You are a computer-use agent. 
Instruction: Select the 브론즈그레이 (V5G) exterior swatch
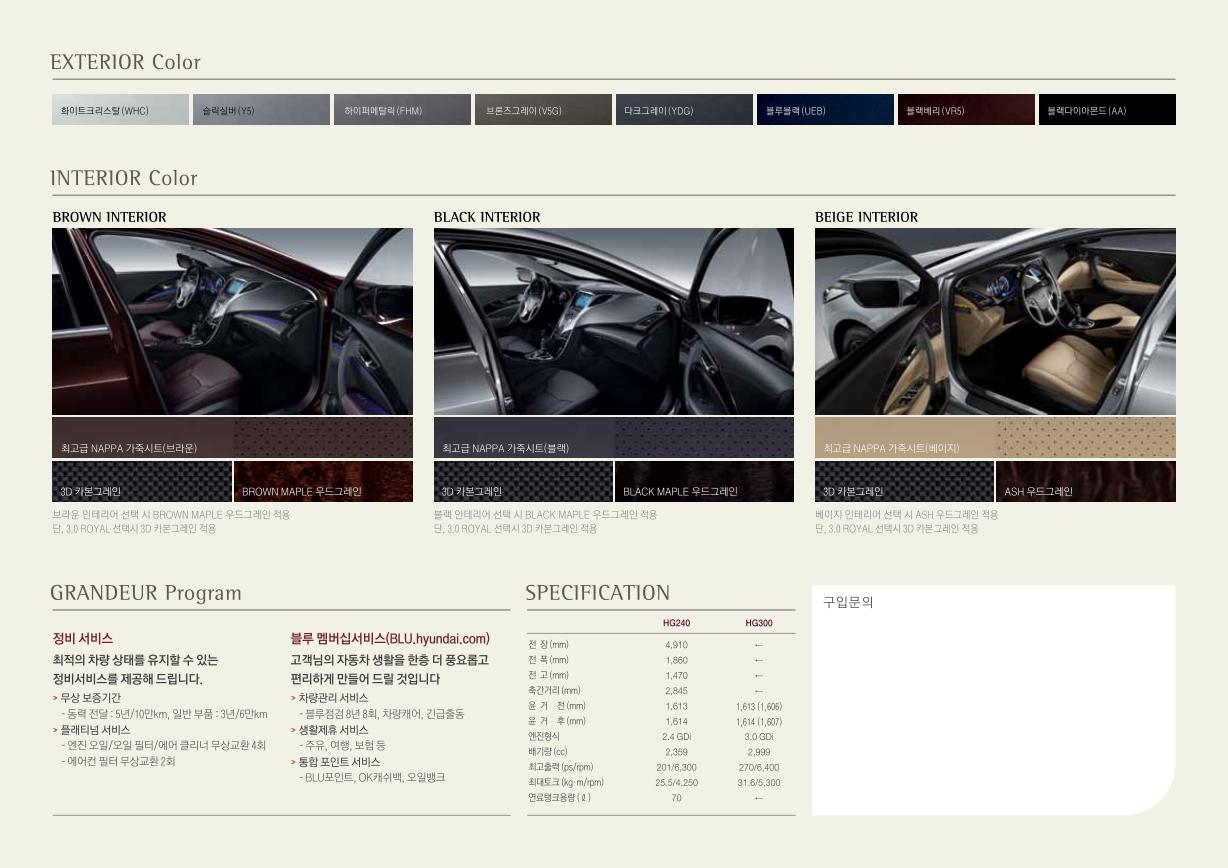(x=543, y=110)
